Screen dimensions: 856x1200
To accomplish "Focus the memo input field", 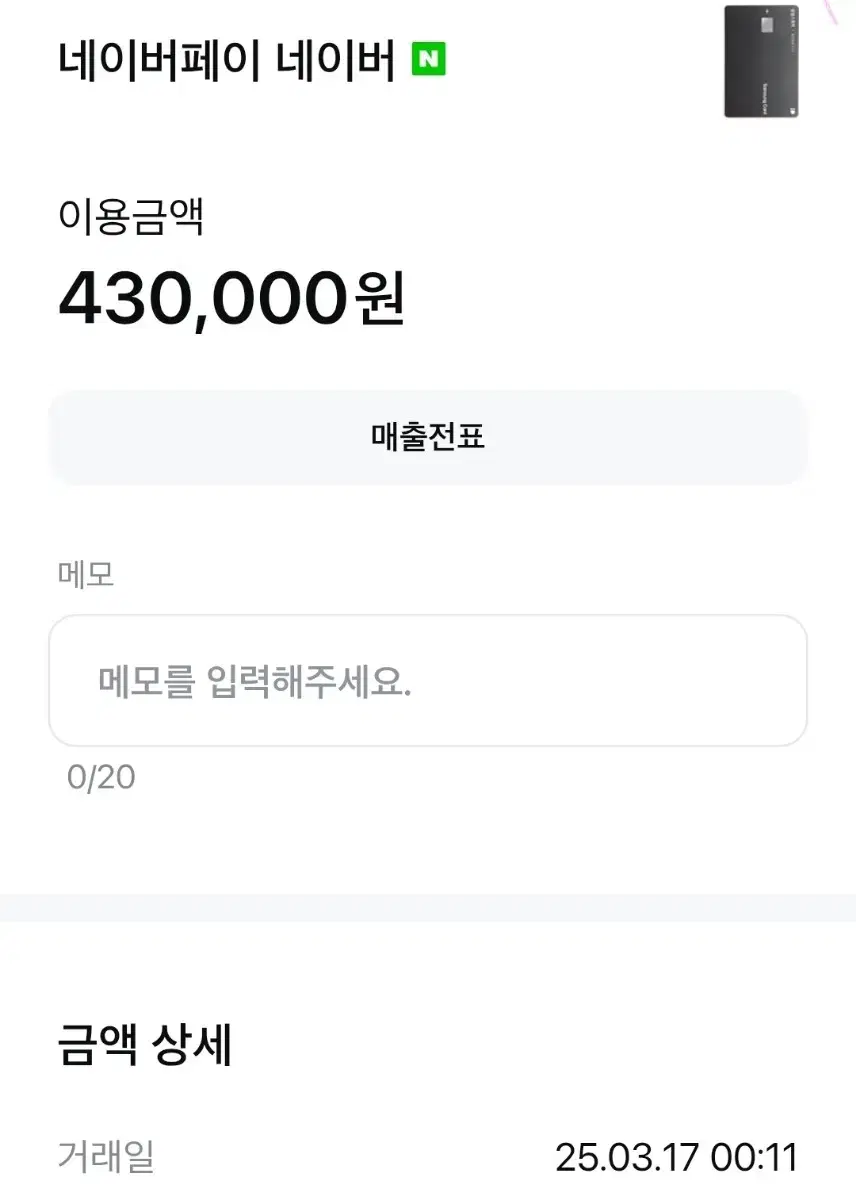I will tap(428, 680).
